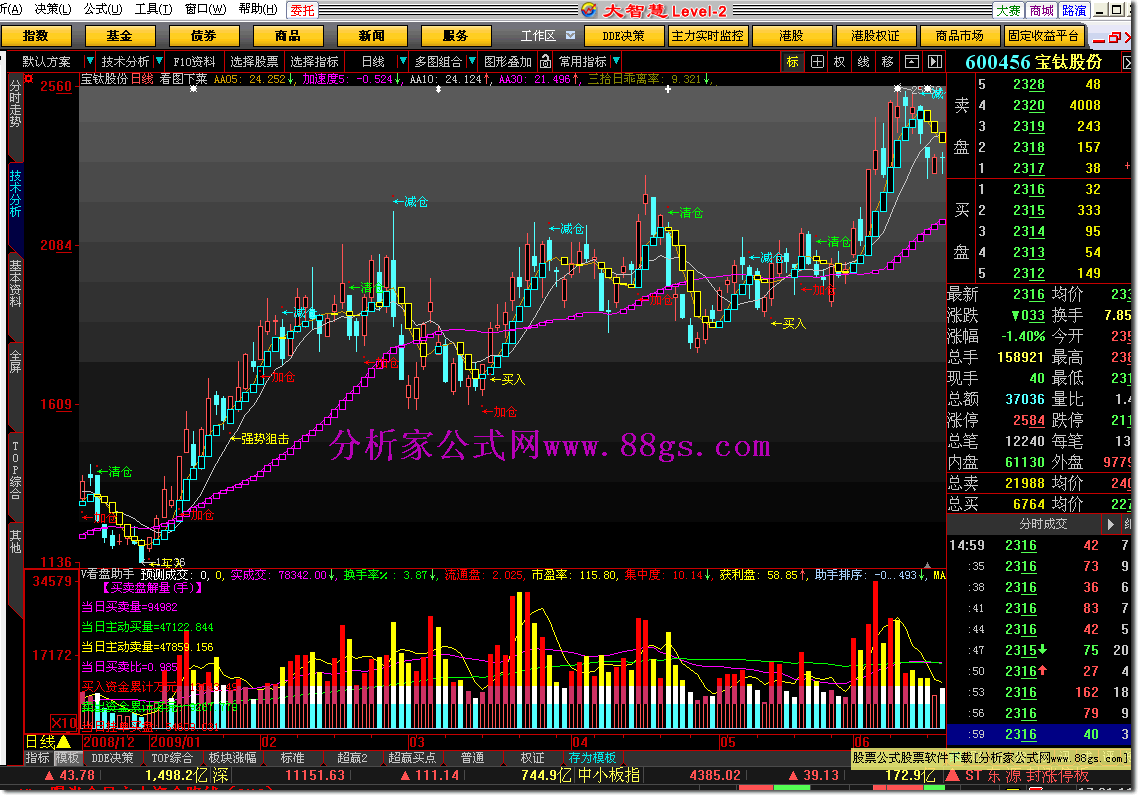Screen dimensions: 1141x797
Task: Click the window layout icon in toolbar
Action: click(911, 62)
